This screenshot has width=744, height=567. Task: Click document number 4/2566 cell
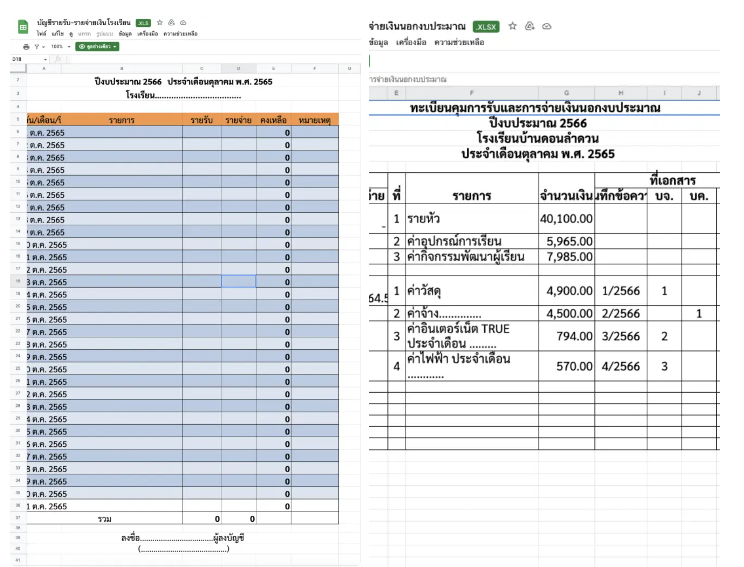621,366
